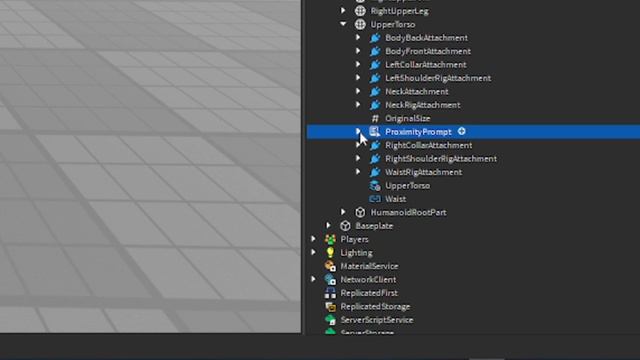Select the Baseplate label

tap(374, 226)
